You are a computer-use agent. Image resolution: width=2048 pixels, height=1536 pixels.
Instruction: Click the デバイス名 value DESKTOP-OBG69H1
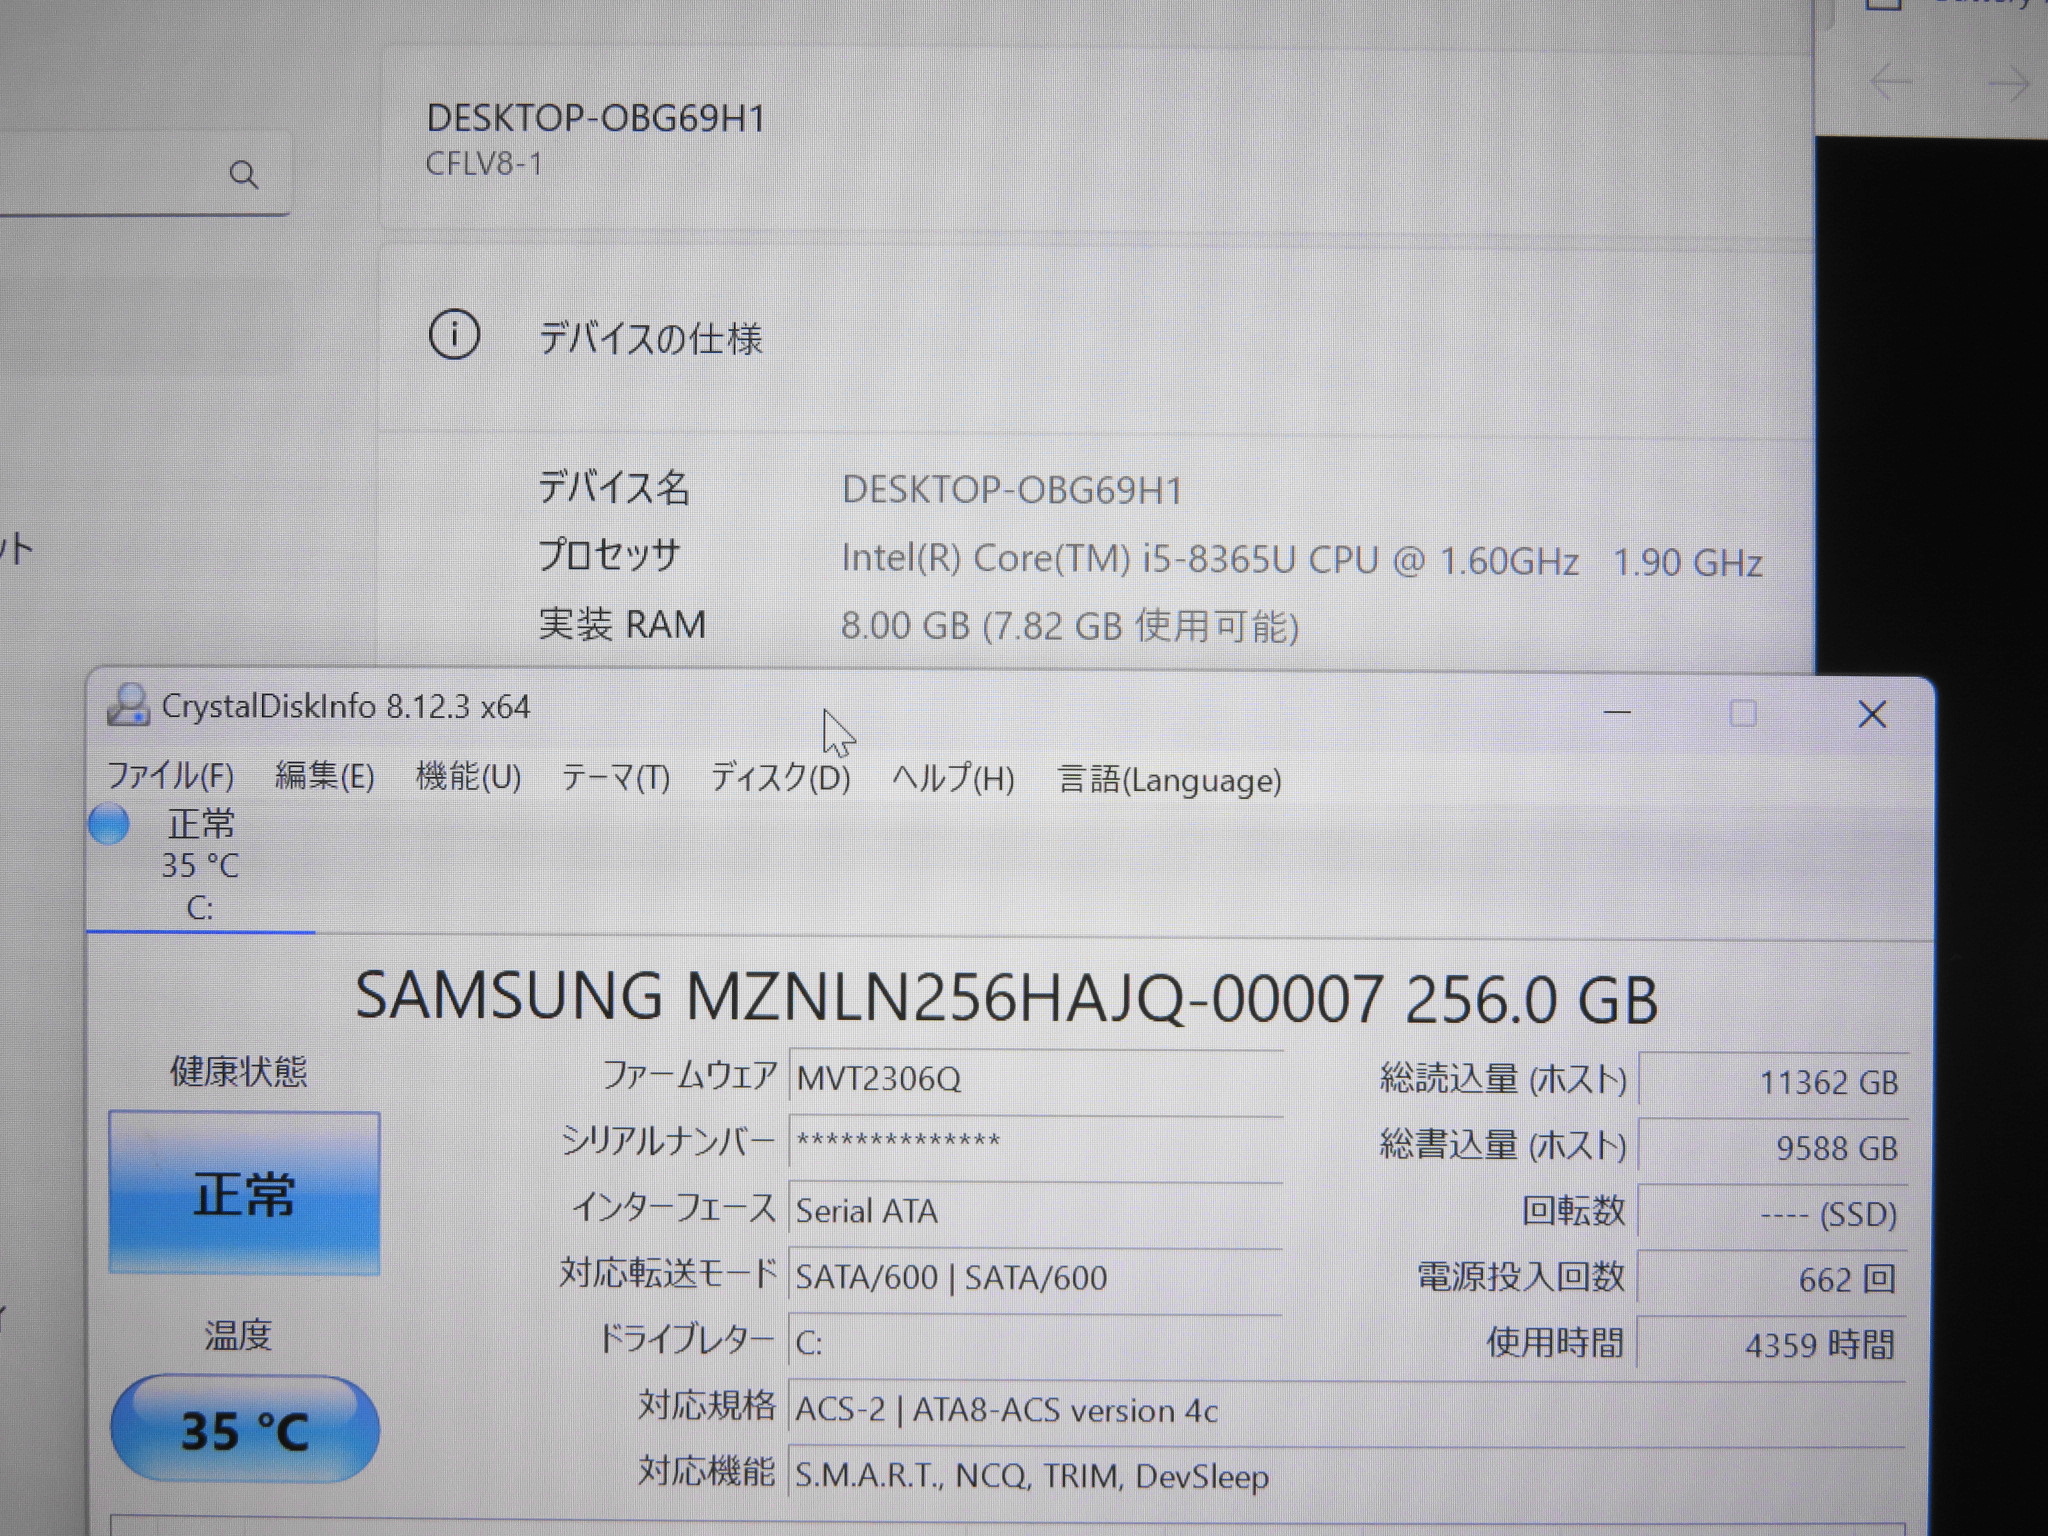tap(1012, 491)
